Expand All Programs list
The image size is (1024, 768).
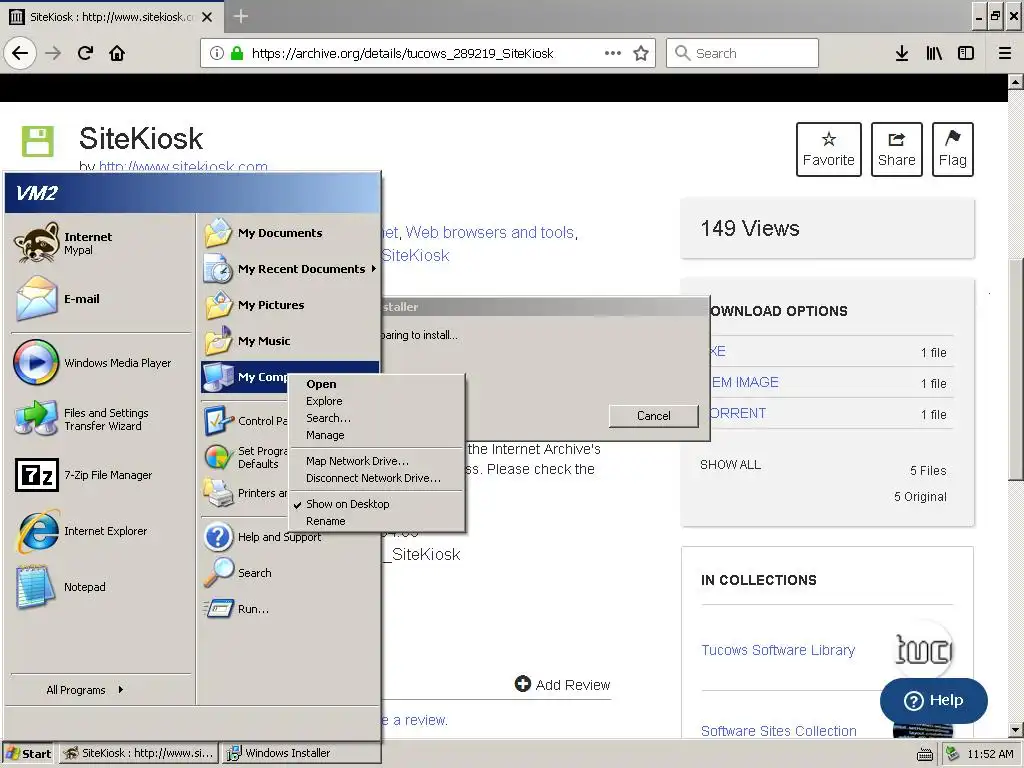(x=85, y=690)
